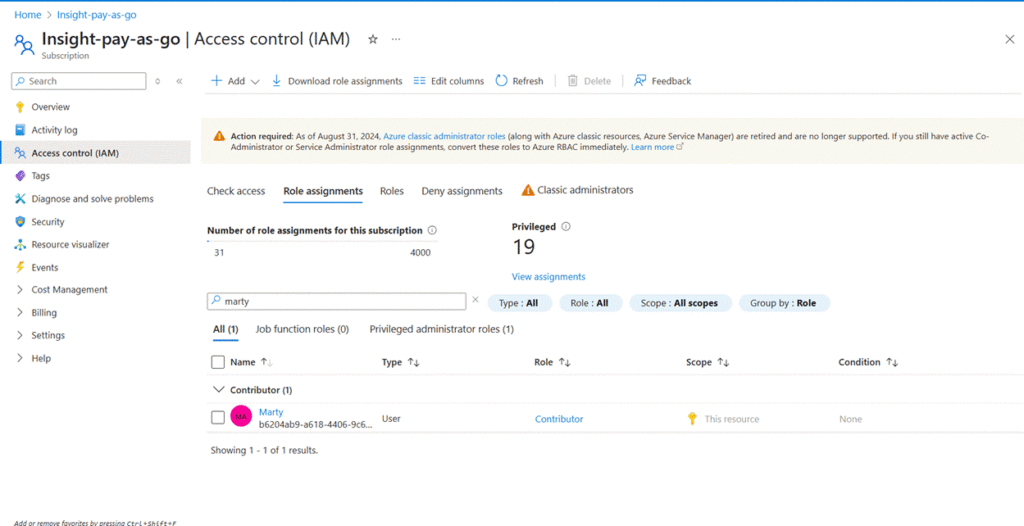1024x526 pixels.
Task: Collapse the sidebar with double chevron
Action: (x=179, y=81)
